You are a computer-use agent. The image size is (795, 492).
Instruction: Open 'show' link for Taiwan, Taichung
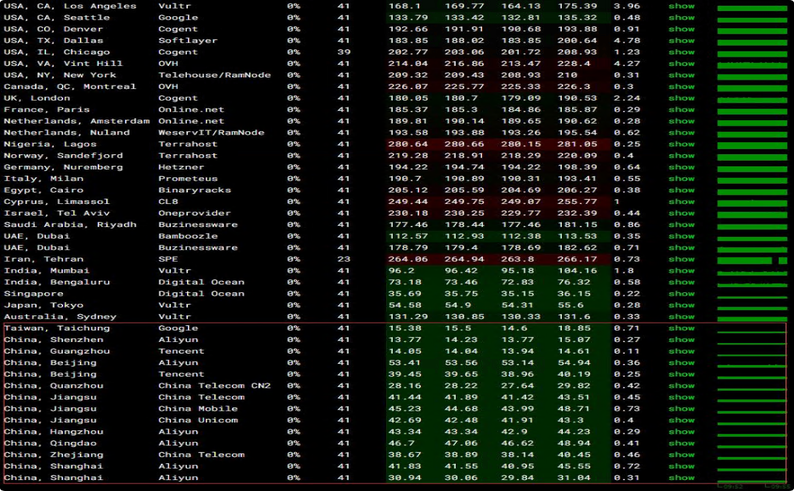pyautogui.click(x=681, y=328)
